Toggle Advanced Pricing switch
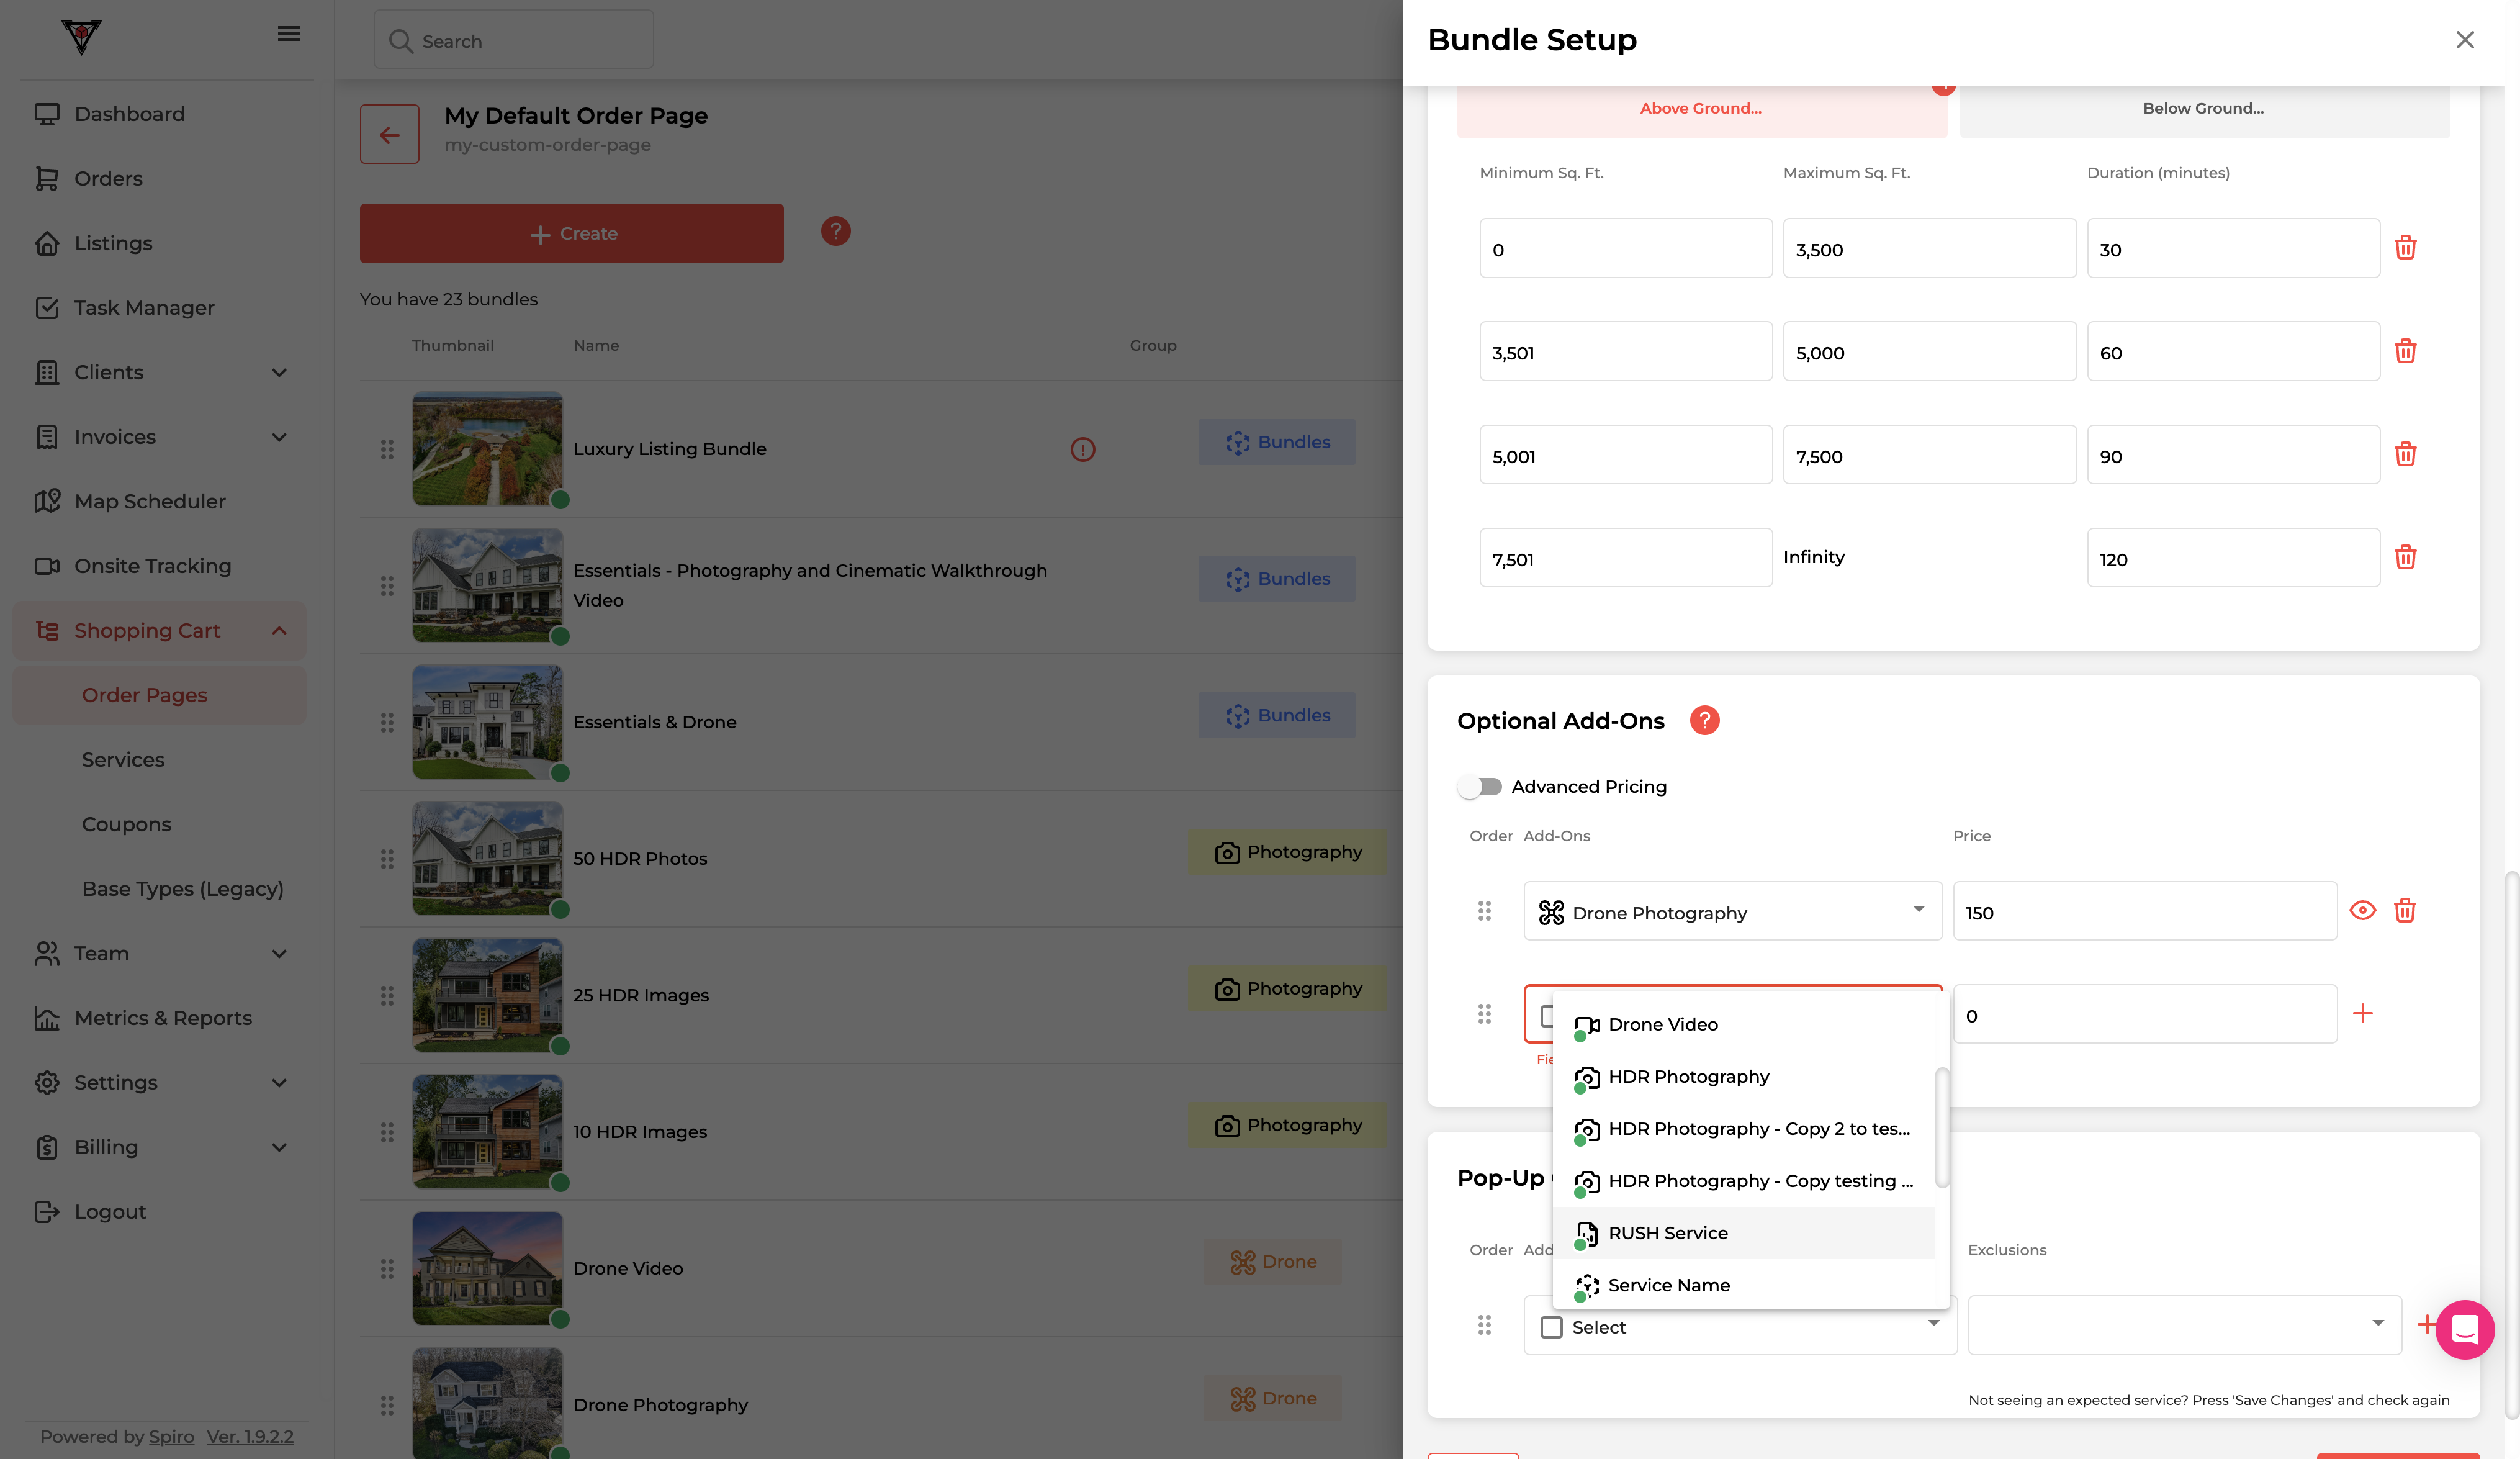2520x1459 pixels. click(x=1480, y=786)
